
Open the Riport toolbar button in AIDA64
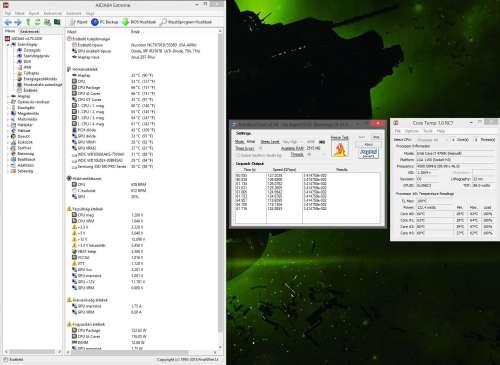79,22
